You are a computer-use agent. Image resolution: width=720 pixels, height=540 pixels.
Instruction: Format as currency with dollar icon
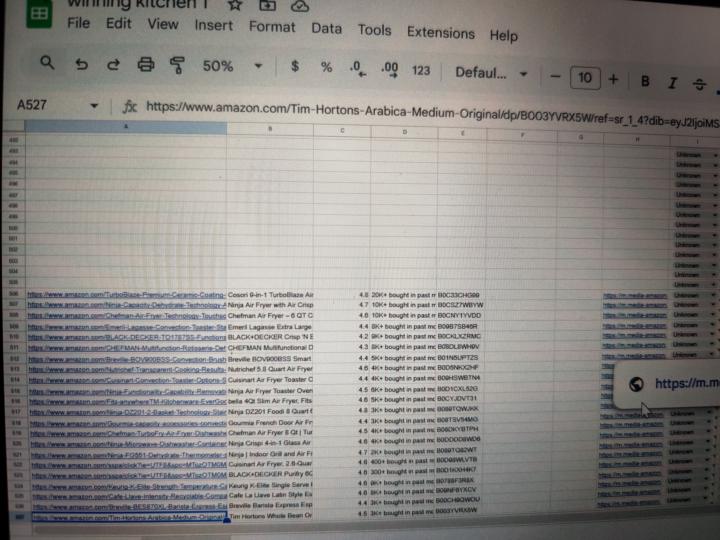pyautogui.click(x=295, y=67)
